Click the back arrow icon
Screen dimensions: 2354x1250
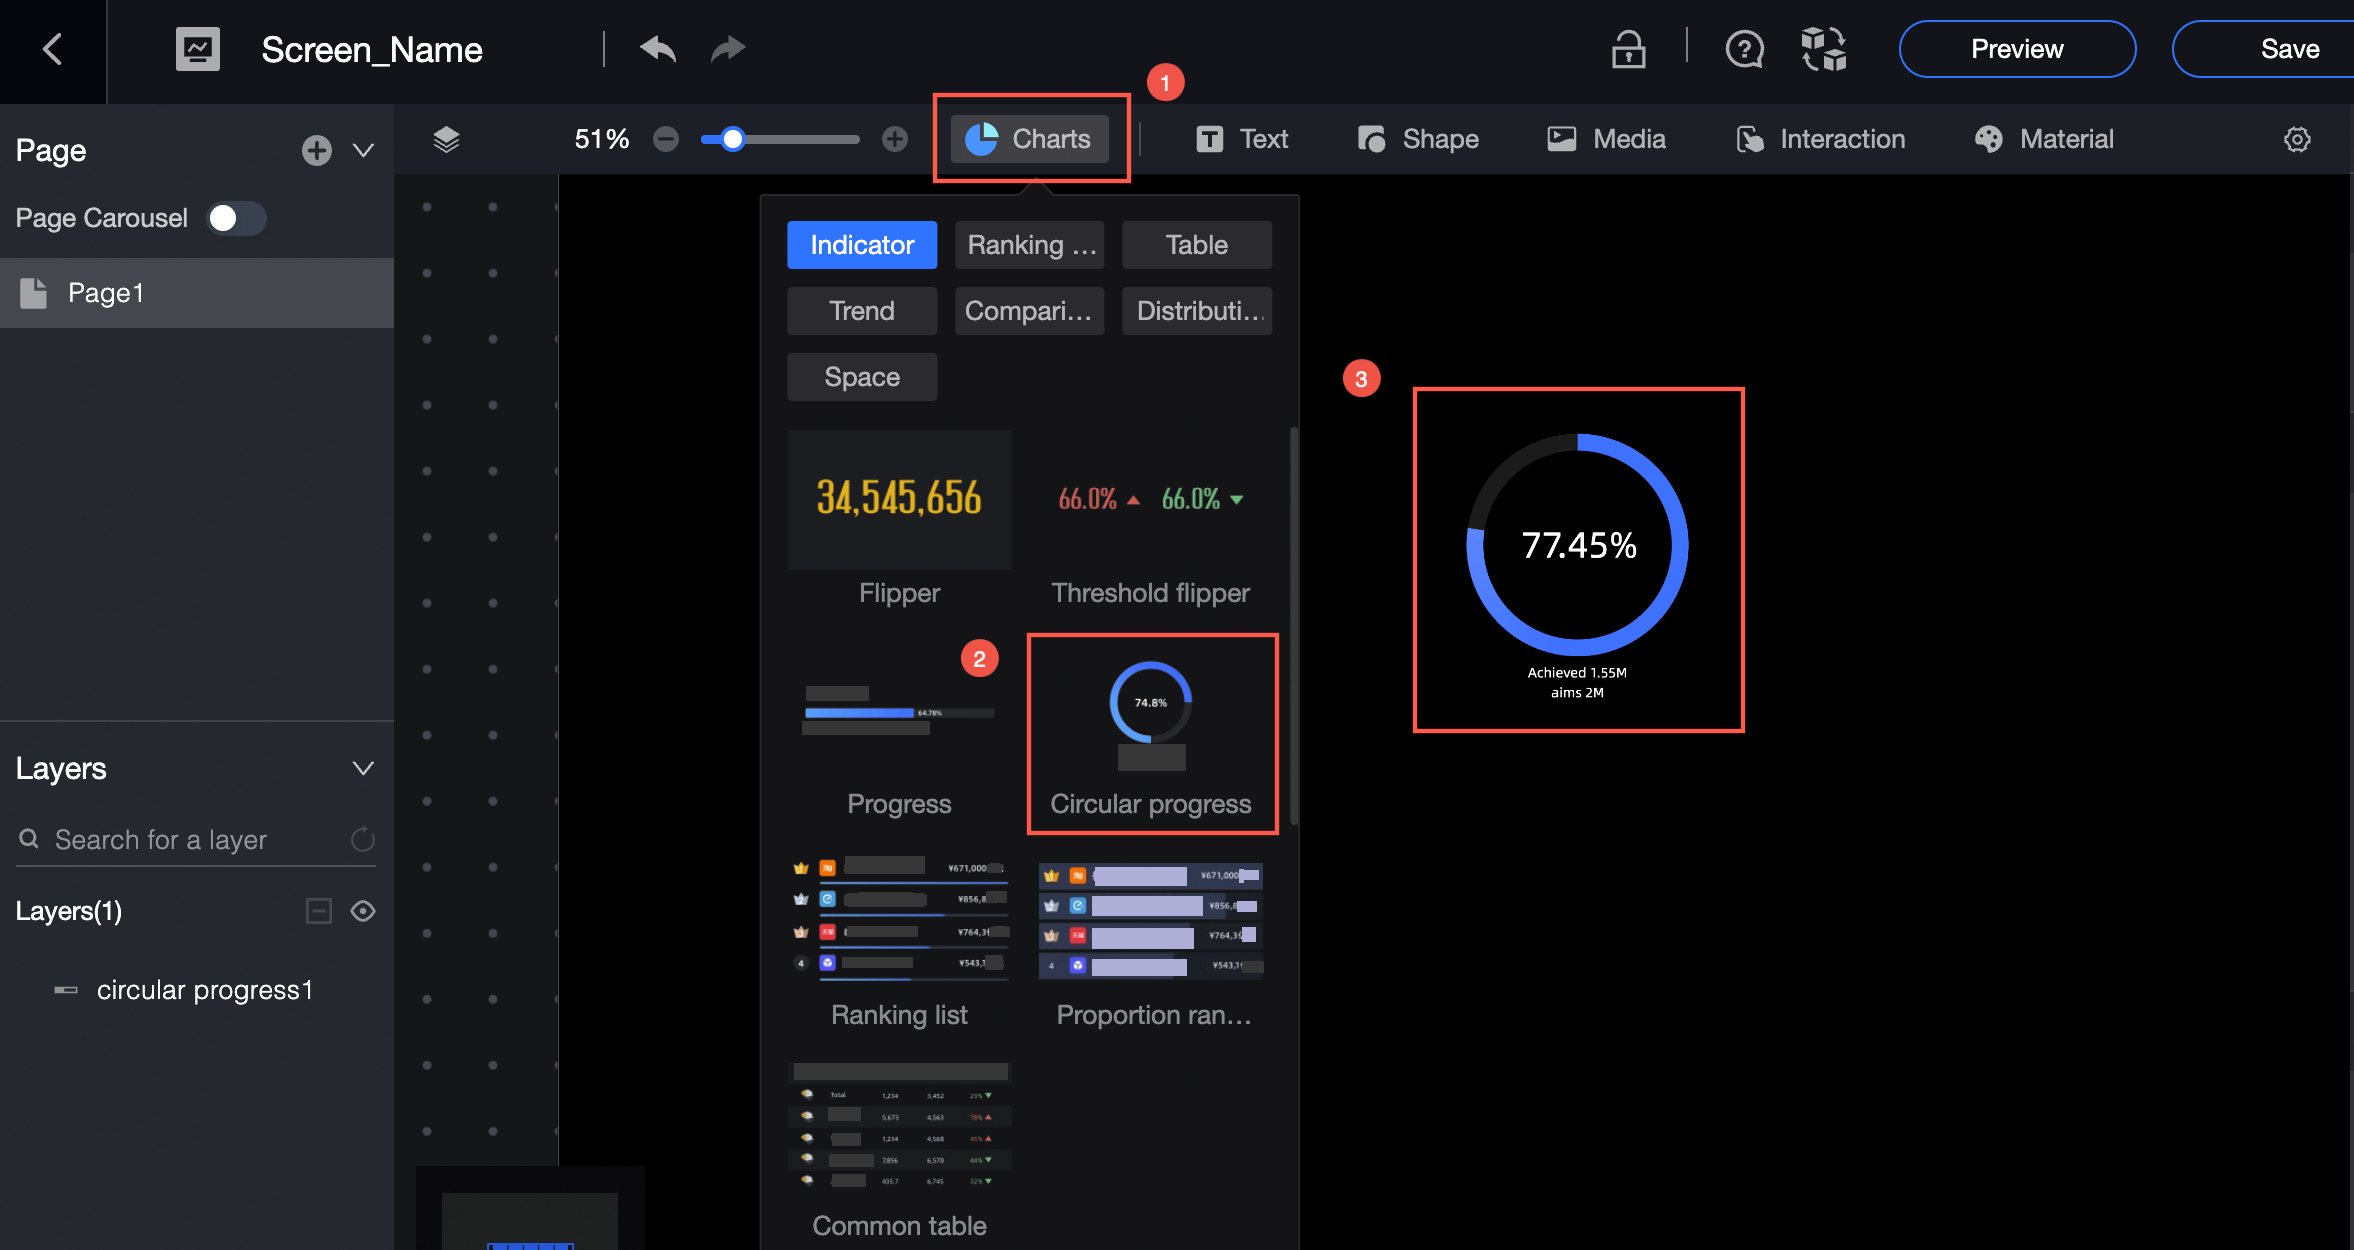point(53,49)
